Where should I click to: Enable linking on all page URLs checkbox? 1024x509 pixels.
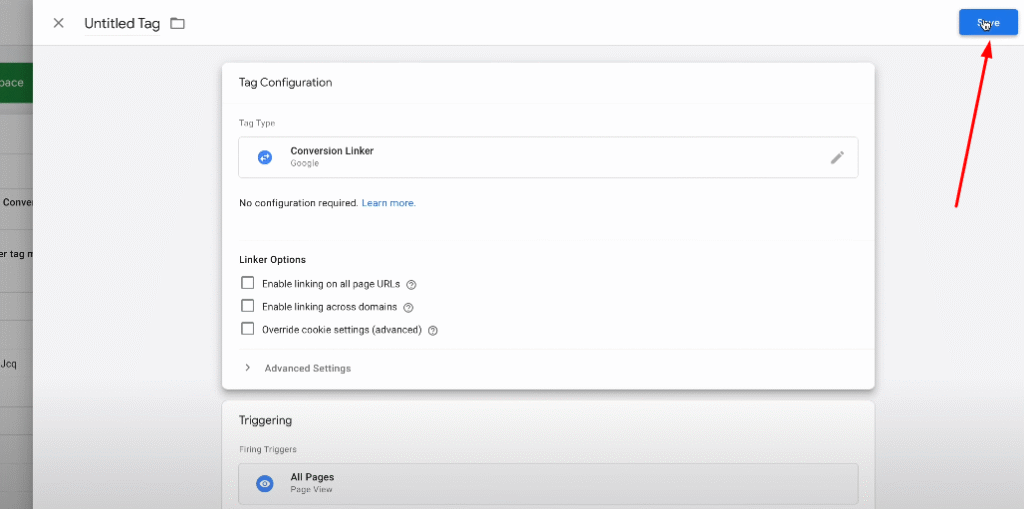(x=248, y=283)
